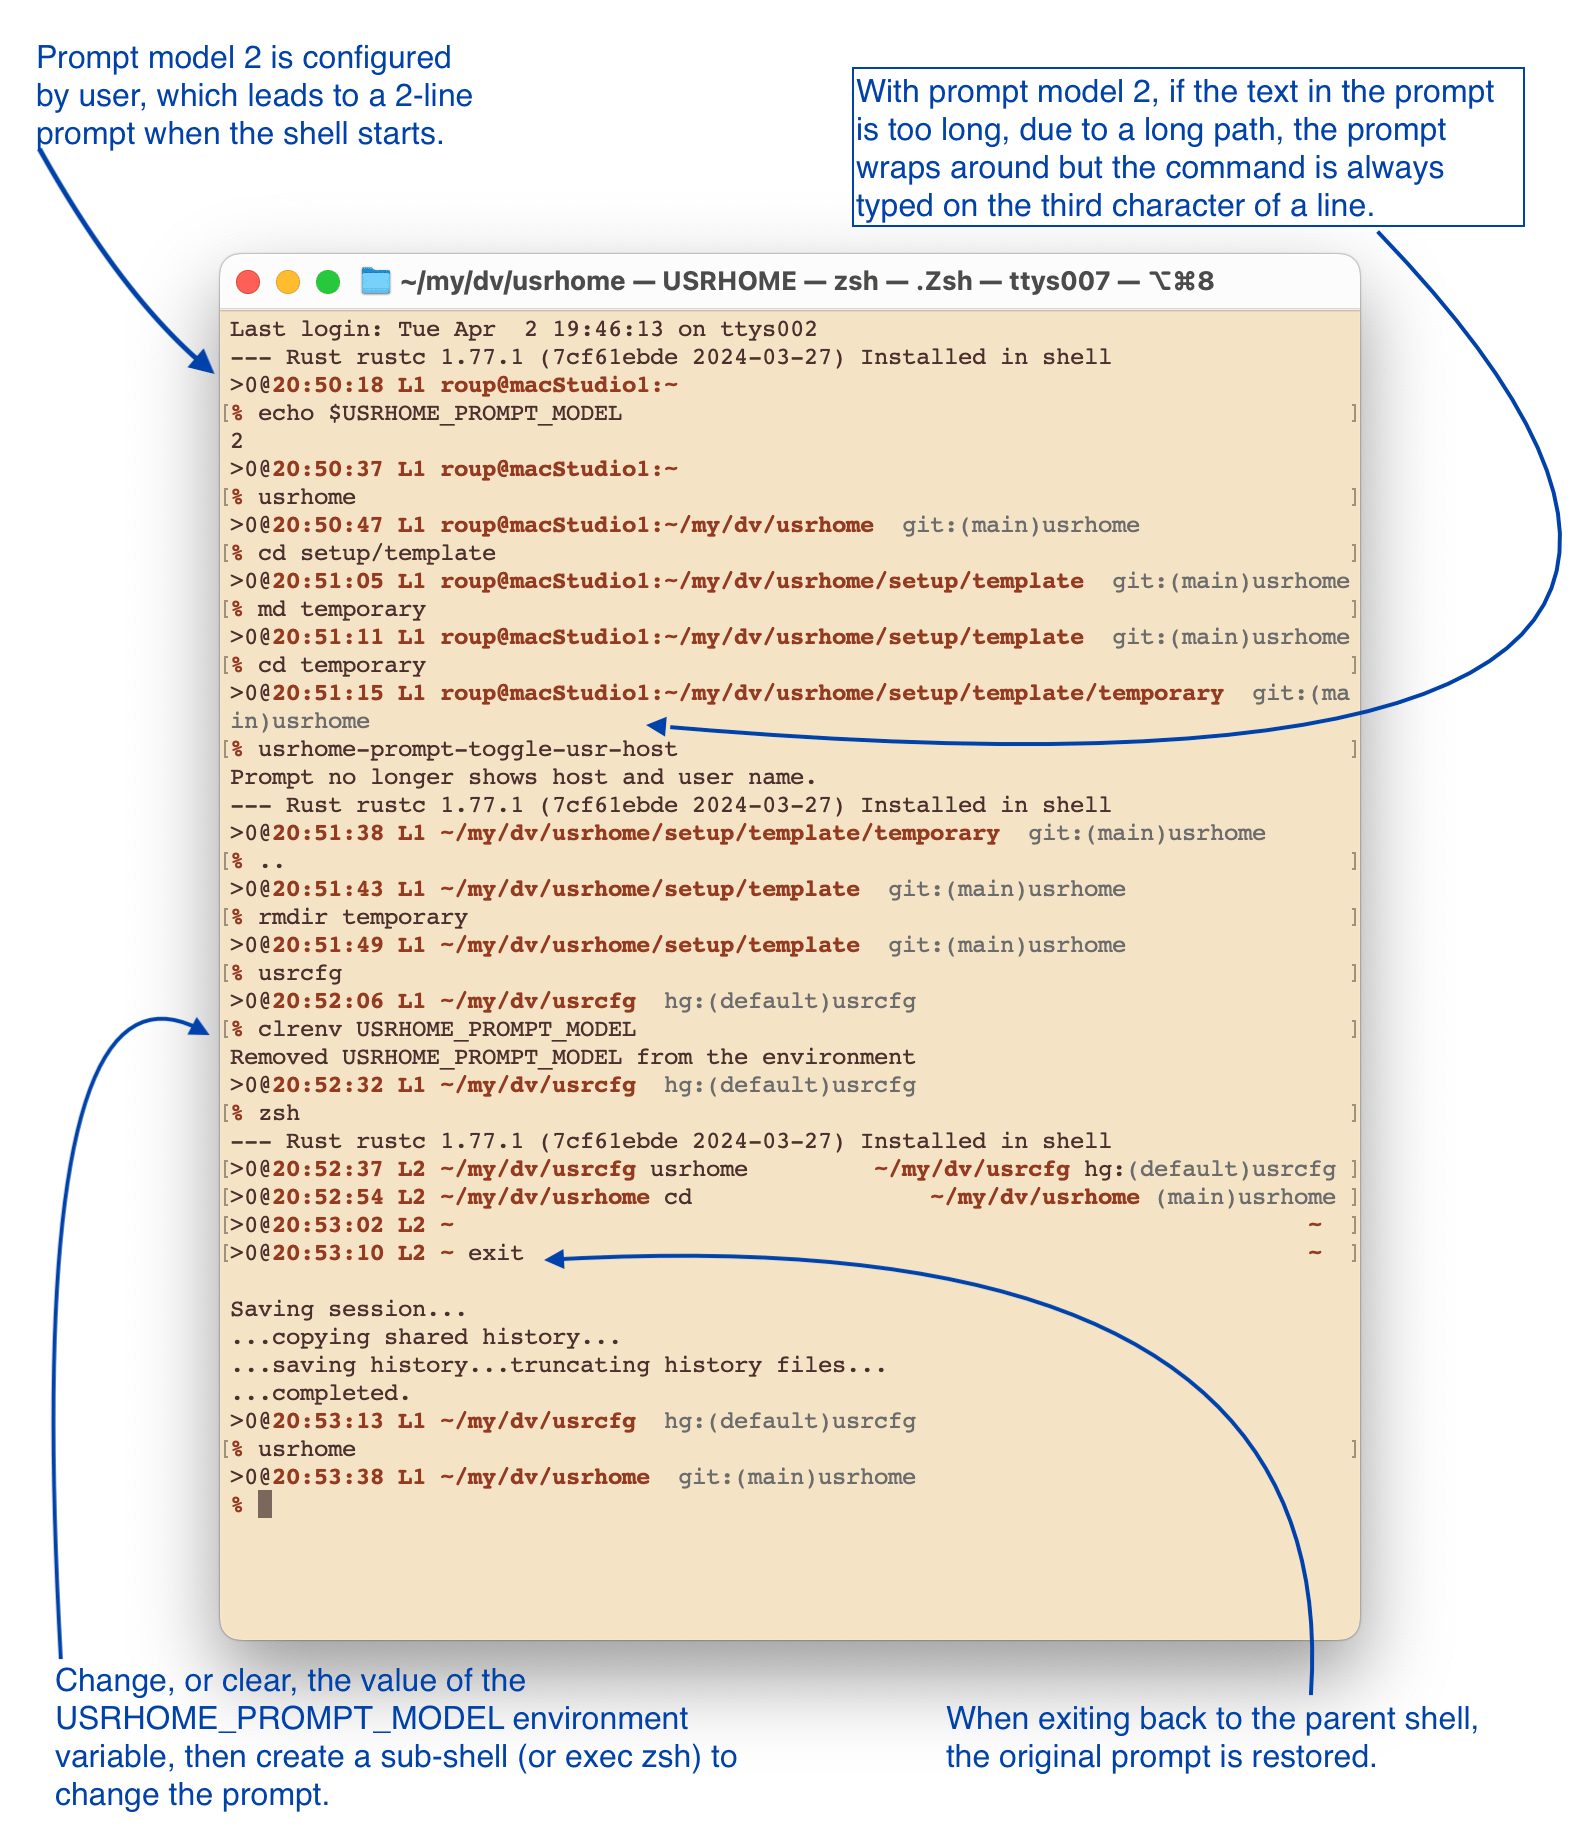The height and width of the screenshot is (1848, 1572).
Task: Click 'clrenv USRHOME_PROMPT_MODEL' command
Action: 446,1029
